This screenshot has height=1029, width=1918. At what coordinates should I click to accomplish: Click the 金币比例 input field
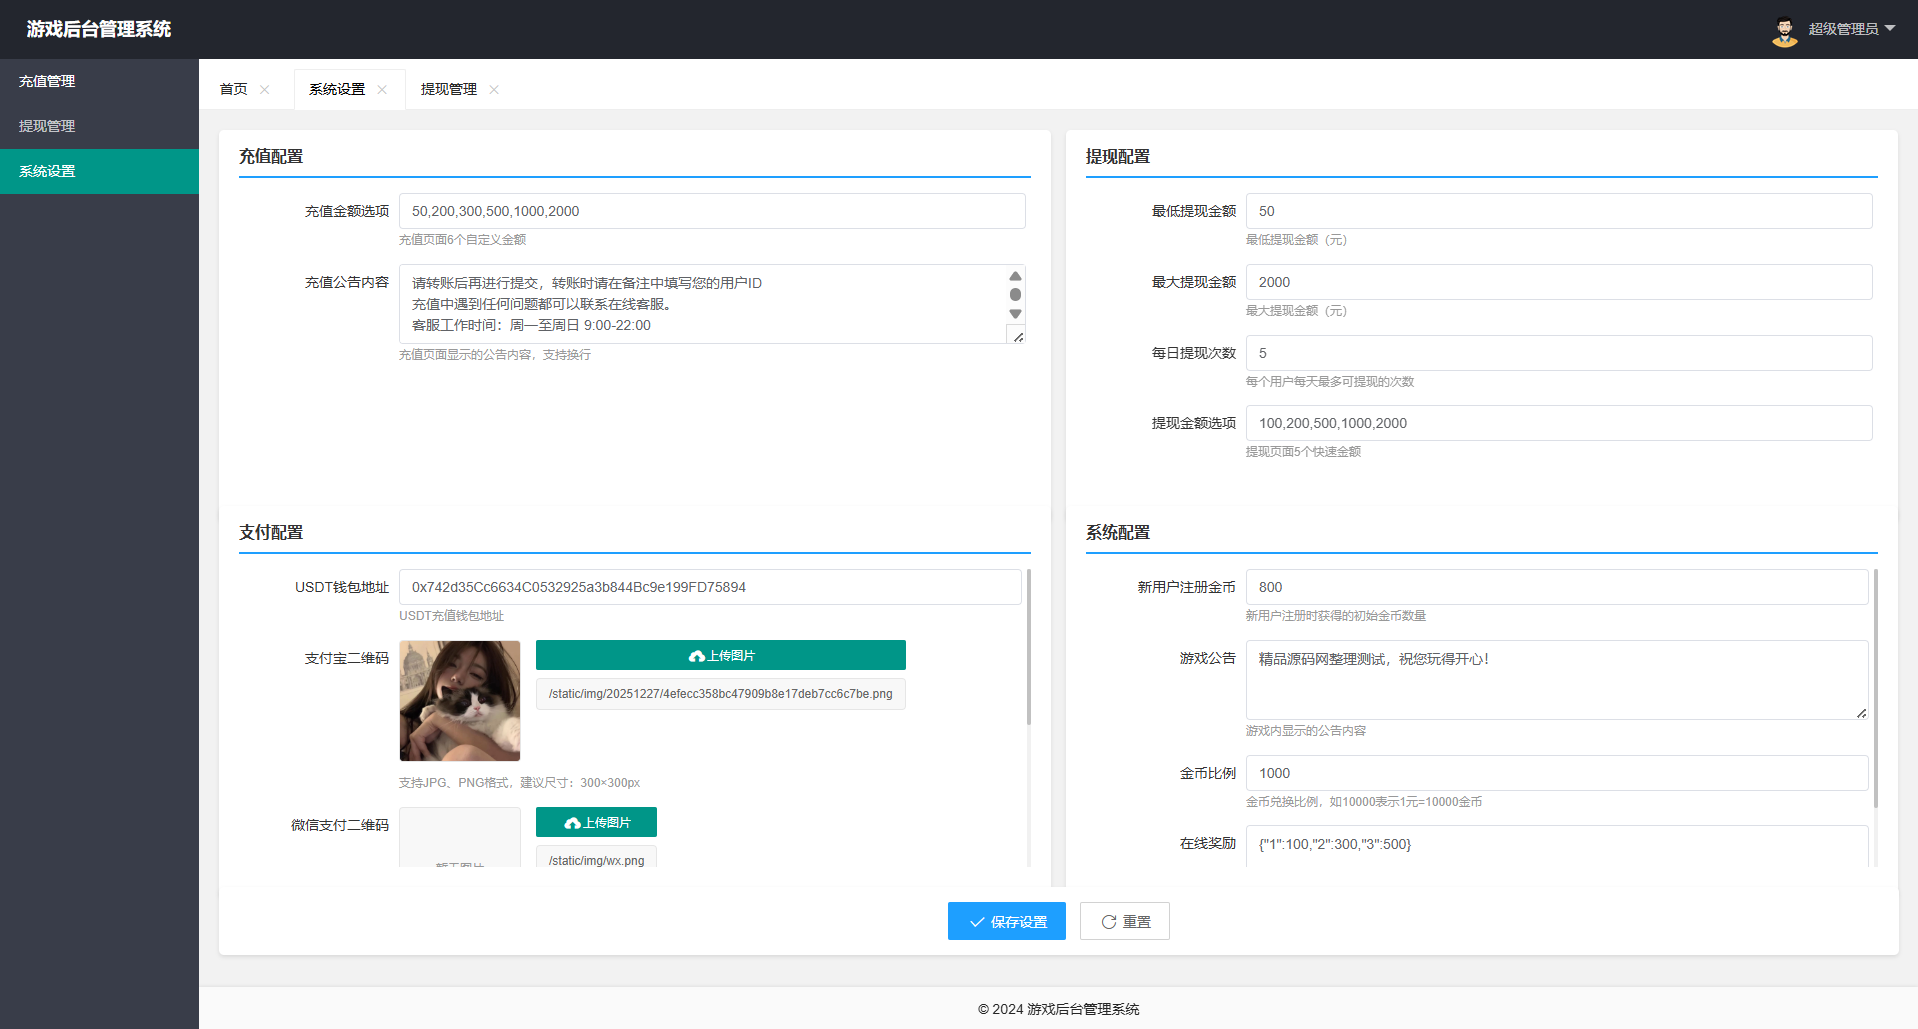pyautogui.click(x=1556, y=773)
